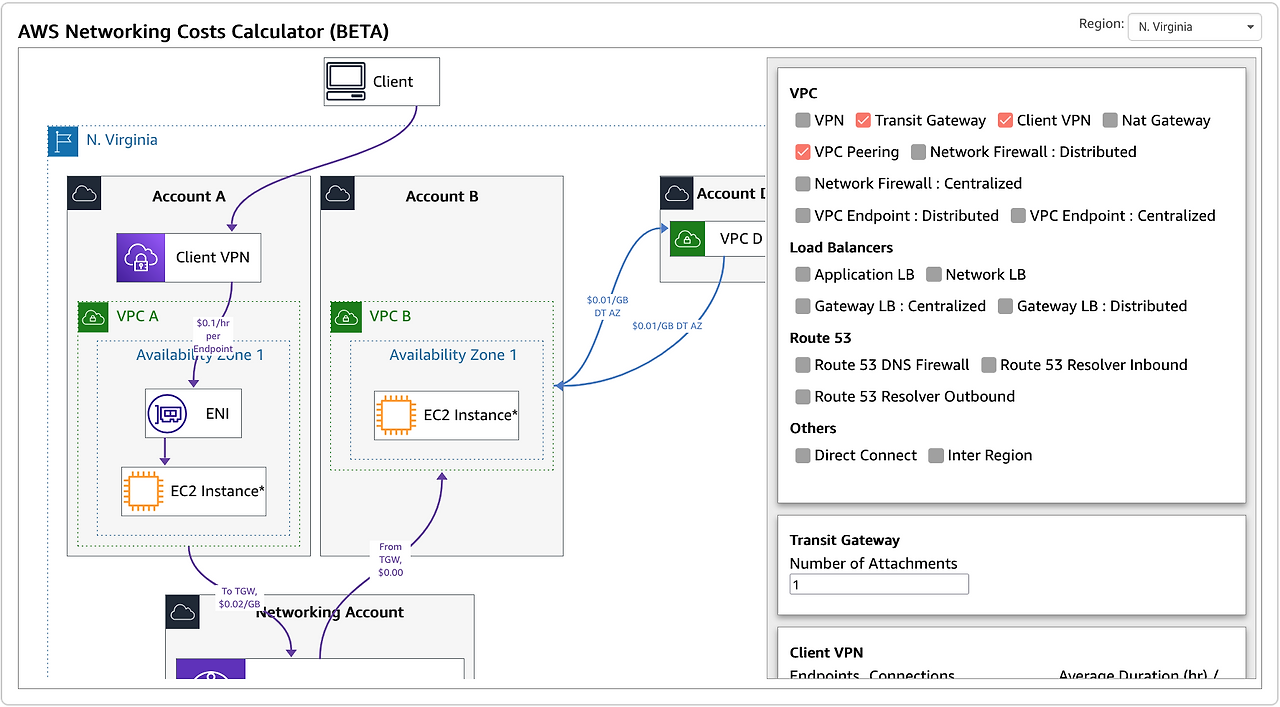Image resolution: width=1280 pixels, height=707 pixels.
Task: Click the Account A heading
Action: (189, 197)
